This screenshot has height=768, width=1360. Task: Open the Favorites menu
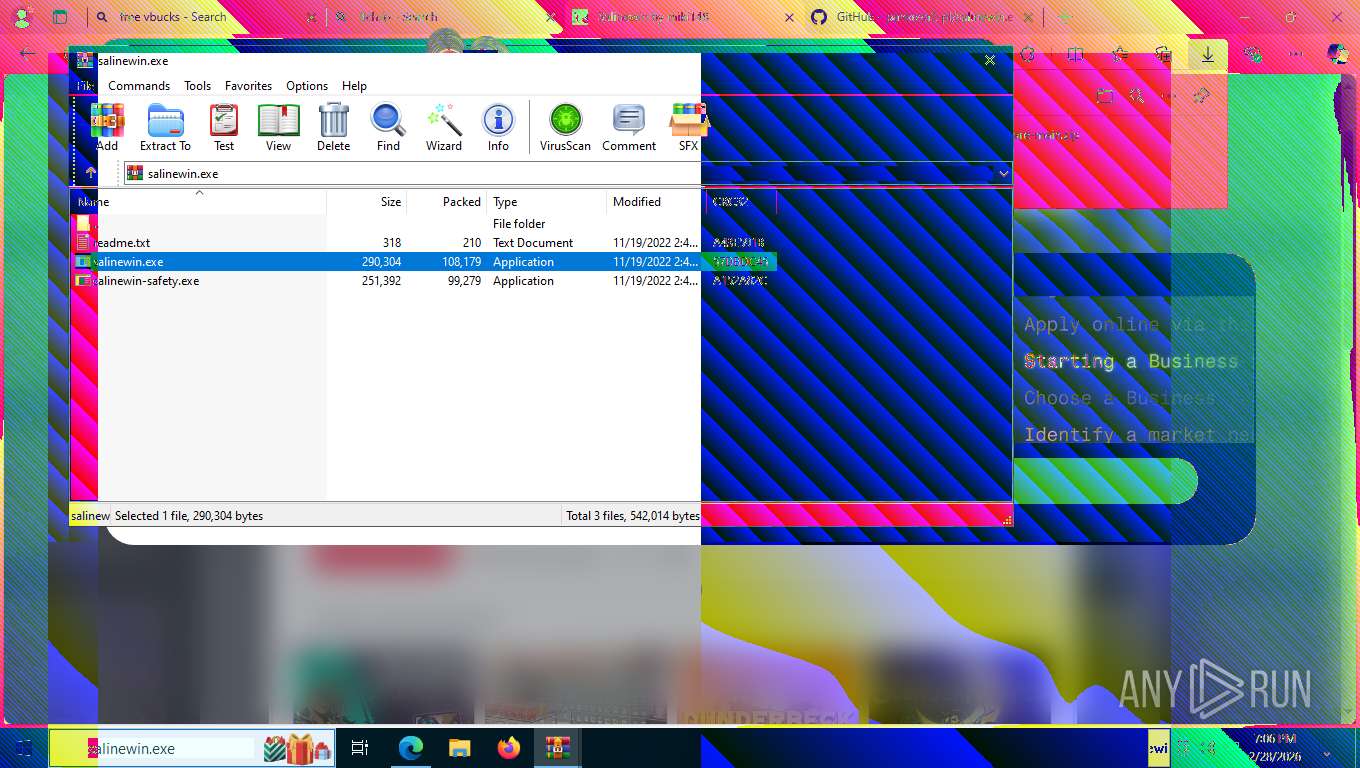248,86
